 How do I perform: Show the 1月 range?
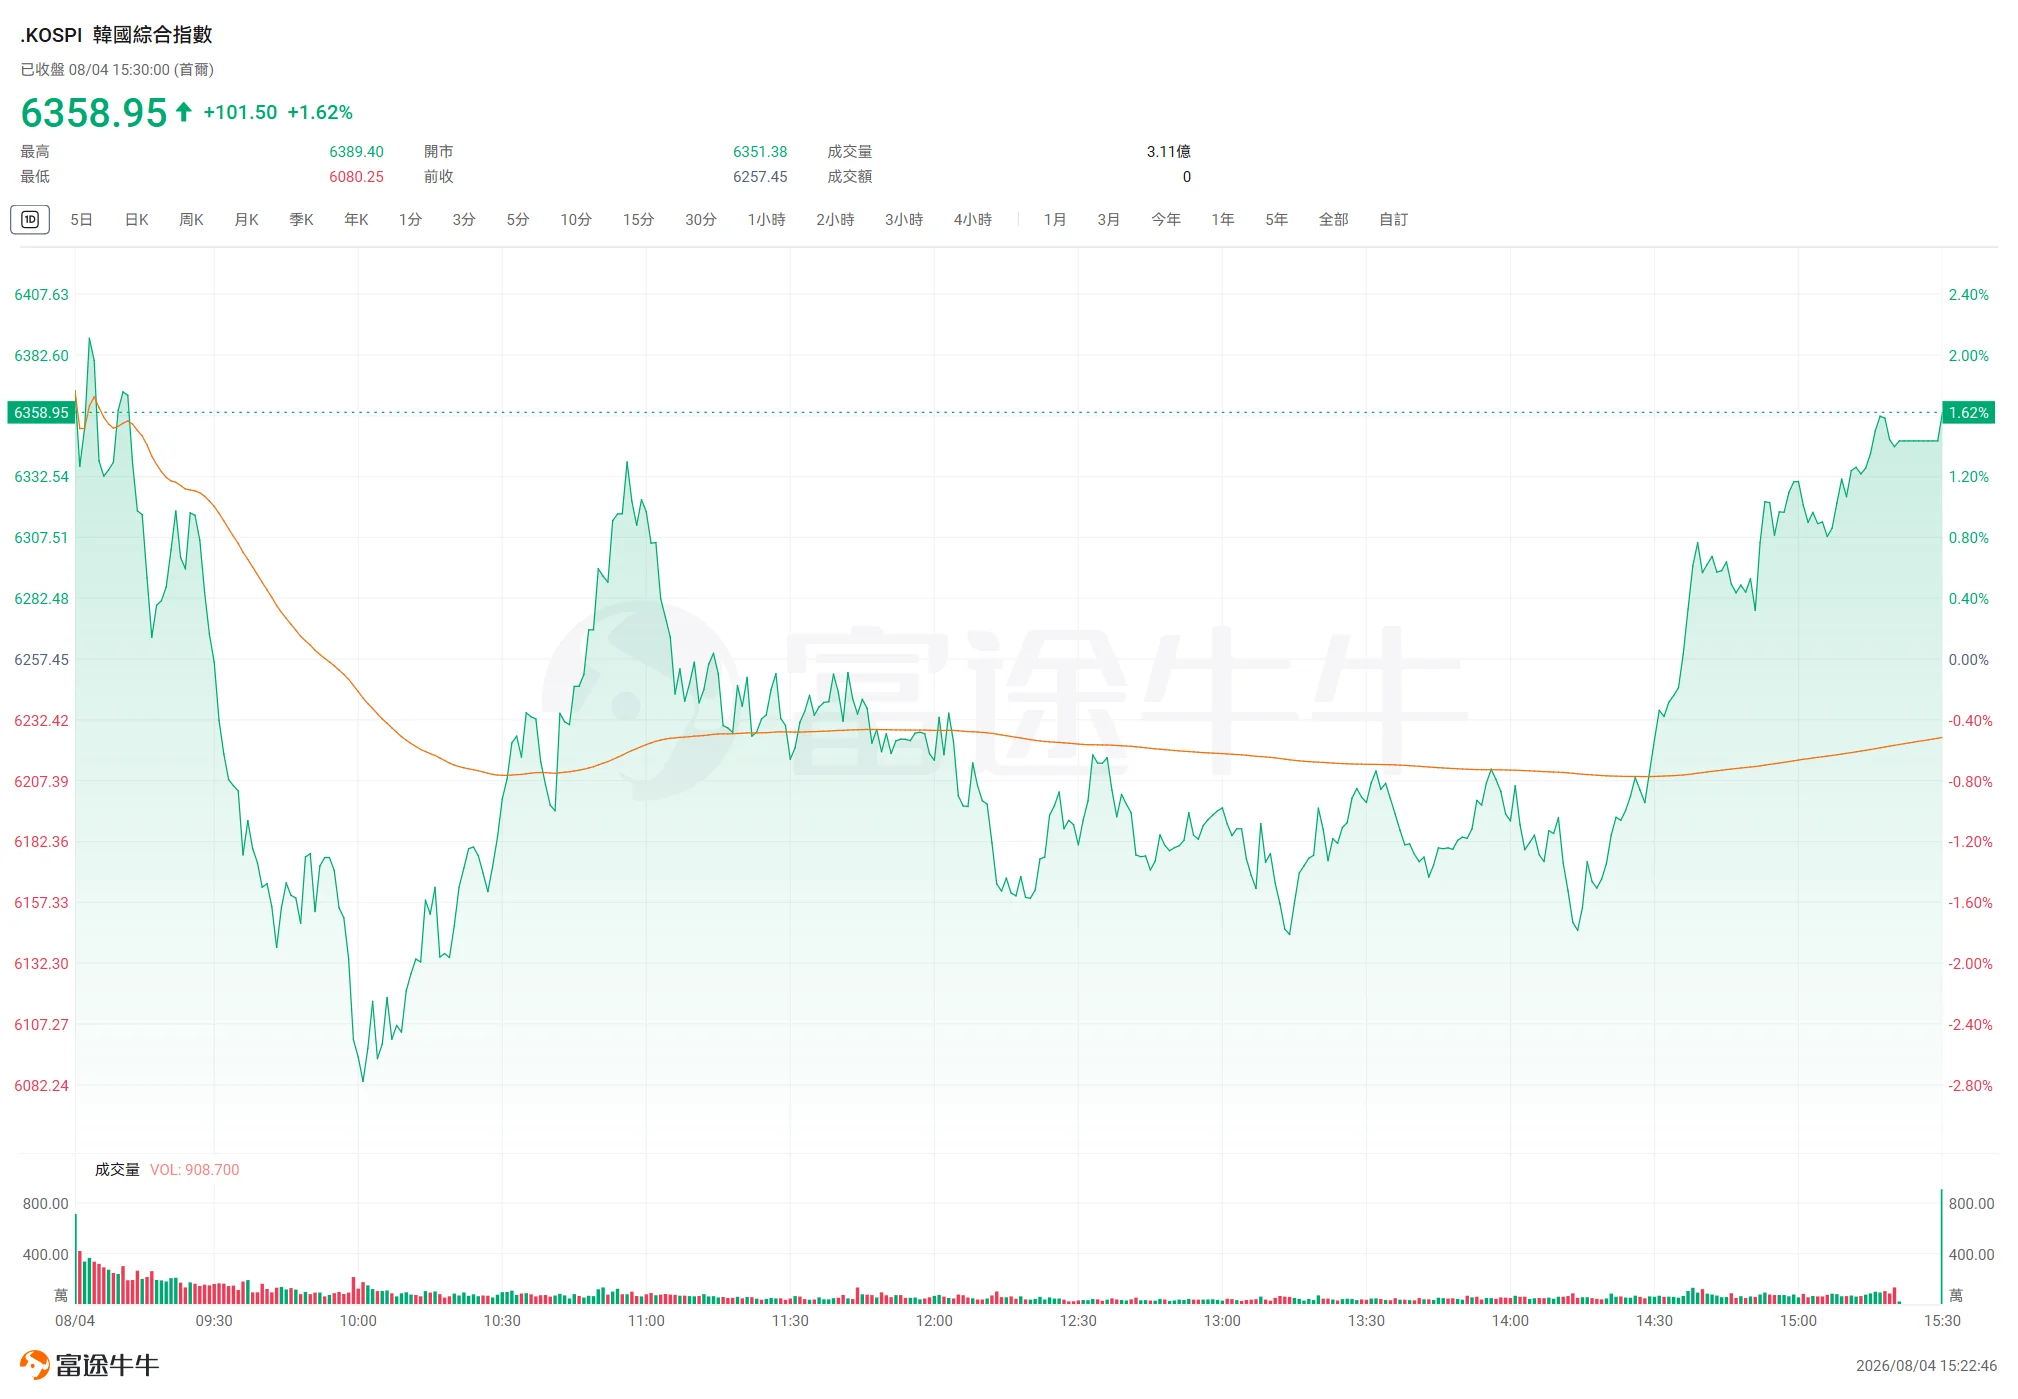(x=1055, y=220)
